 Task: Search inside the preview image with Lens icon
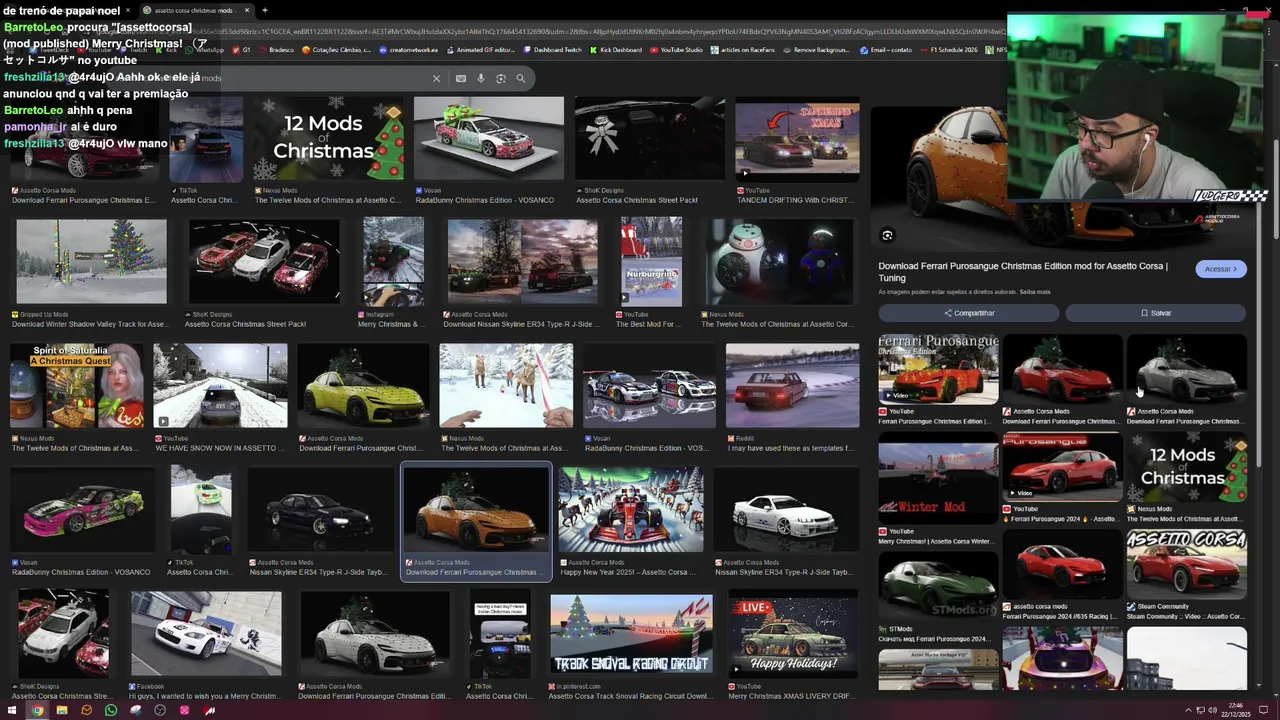pos(887,235)
